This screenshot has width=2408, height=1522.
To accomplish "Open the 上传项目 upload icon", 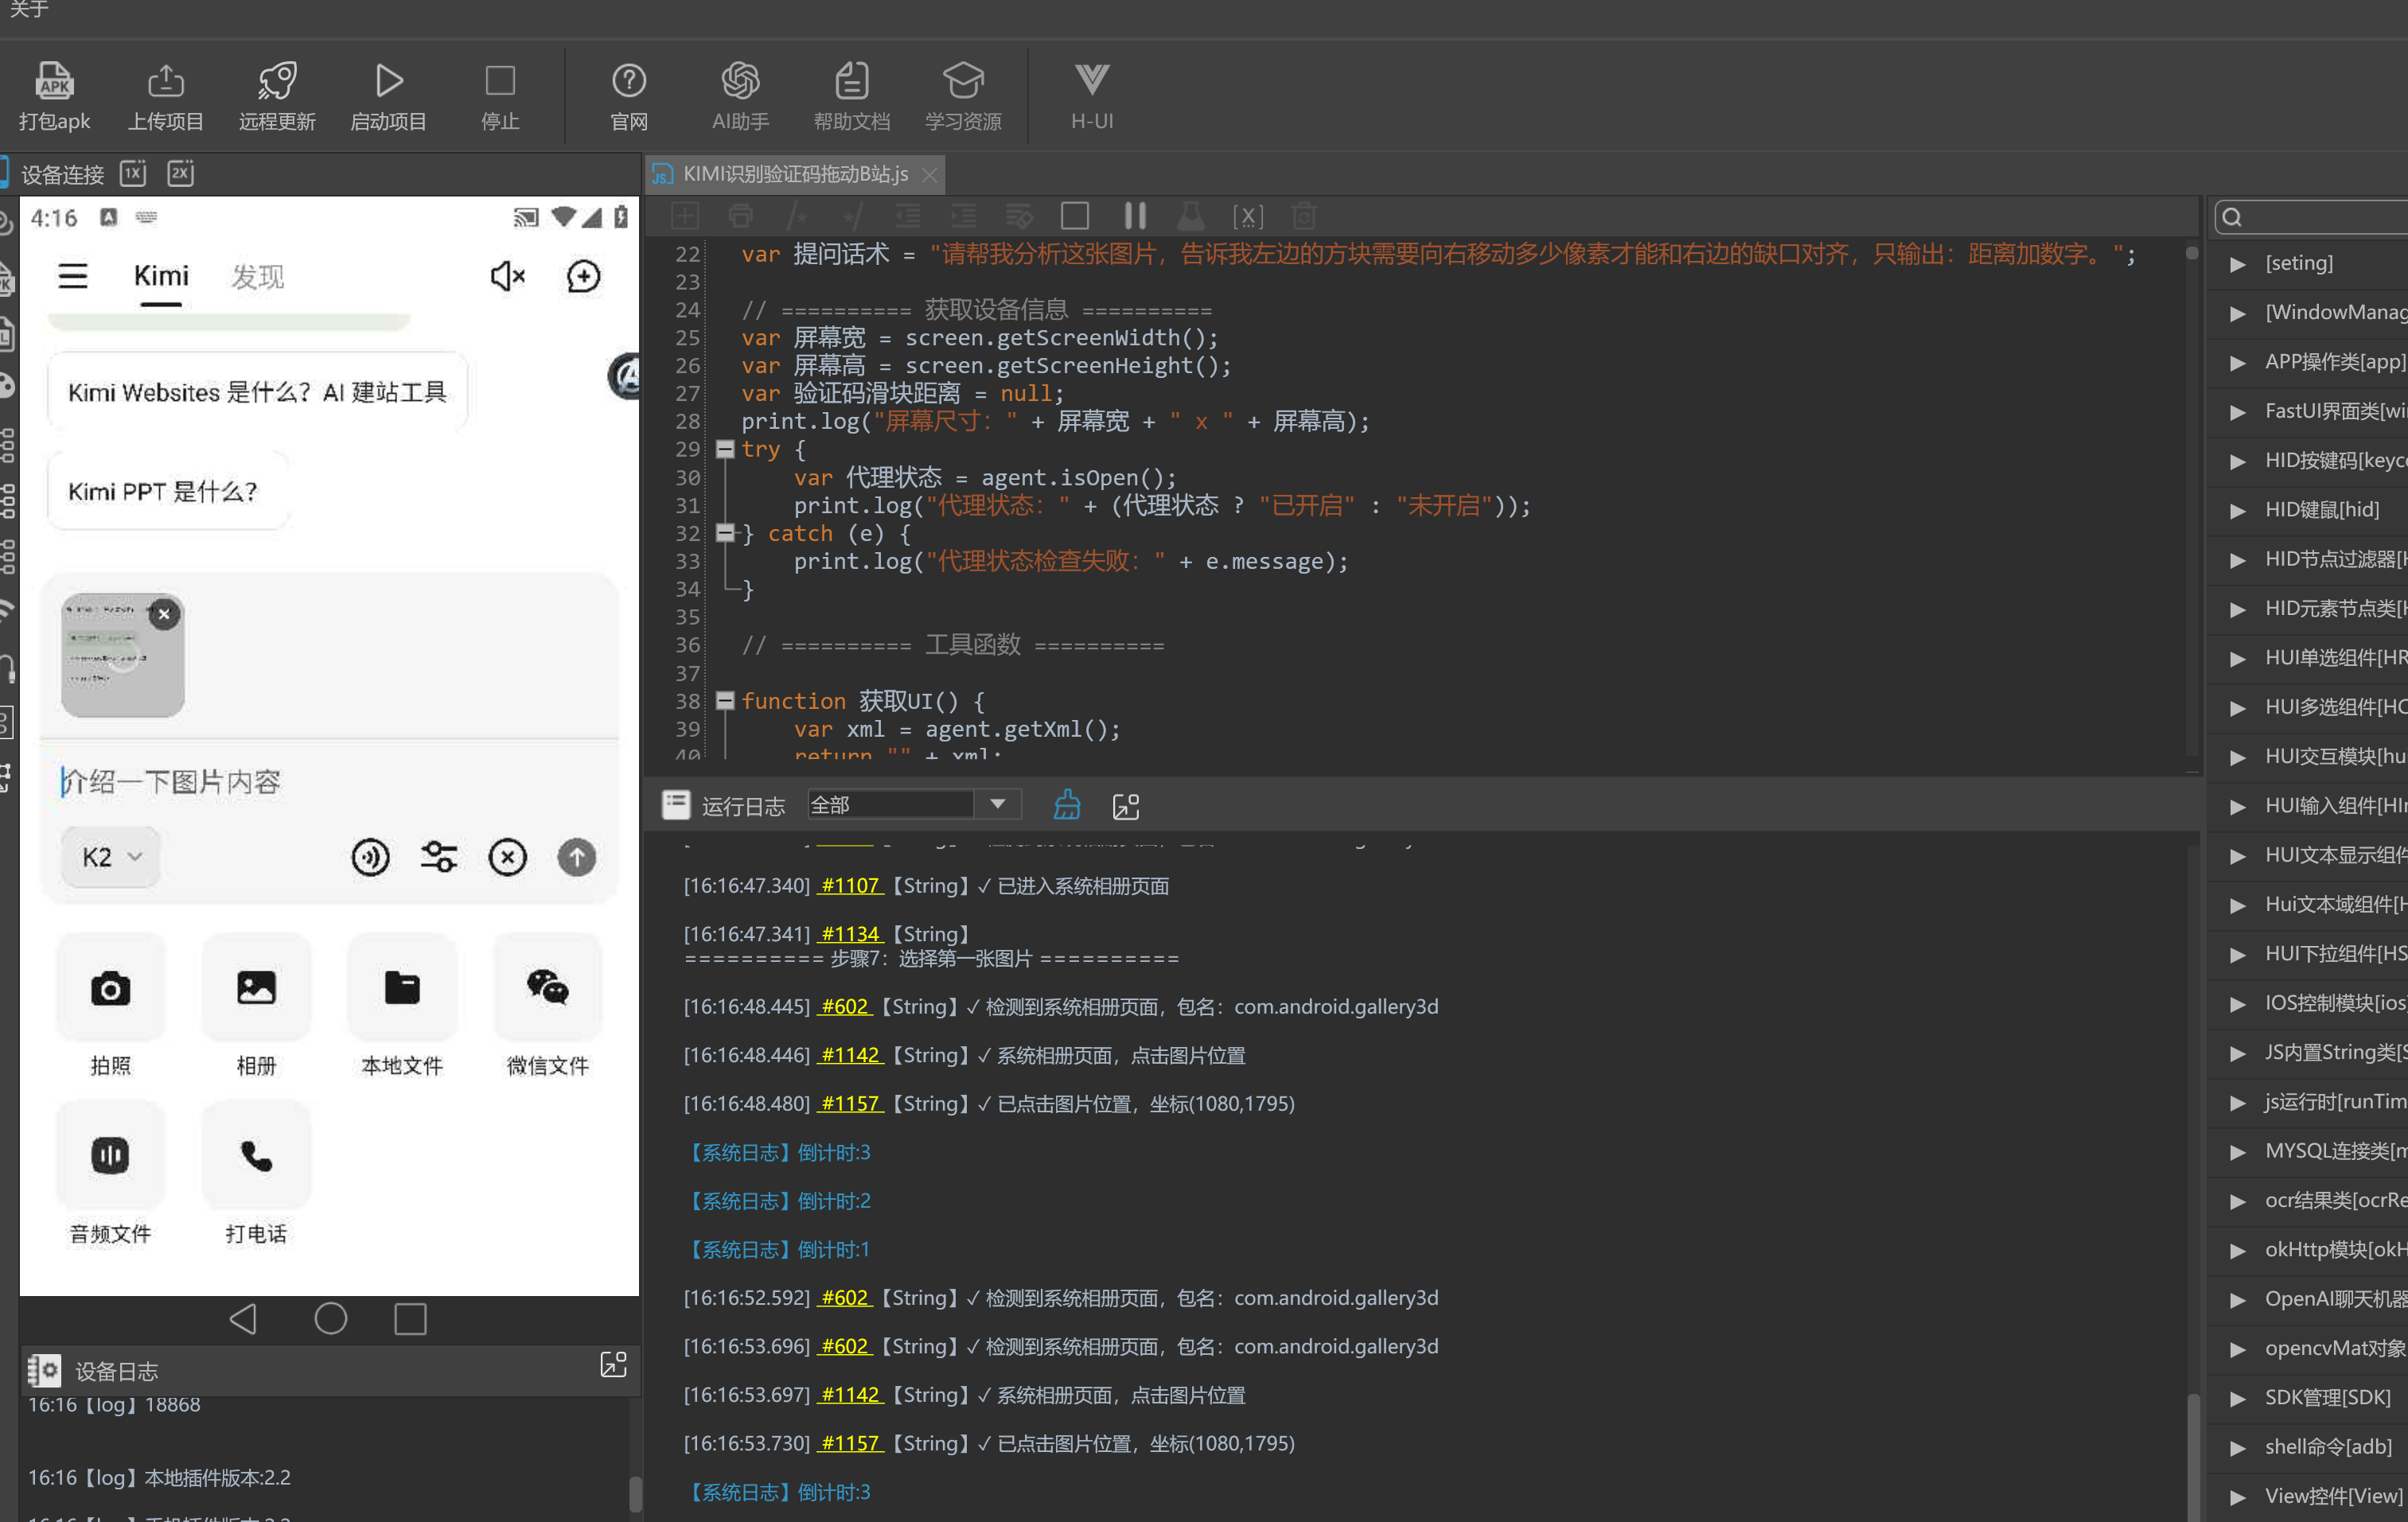I will 165,81.
